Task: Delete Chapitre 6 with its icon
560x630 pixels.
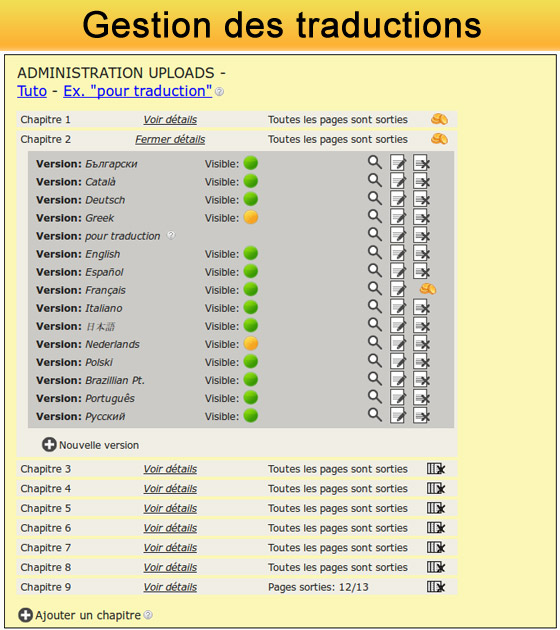Action: pyautogui.click(x=436, y=528)
